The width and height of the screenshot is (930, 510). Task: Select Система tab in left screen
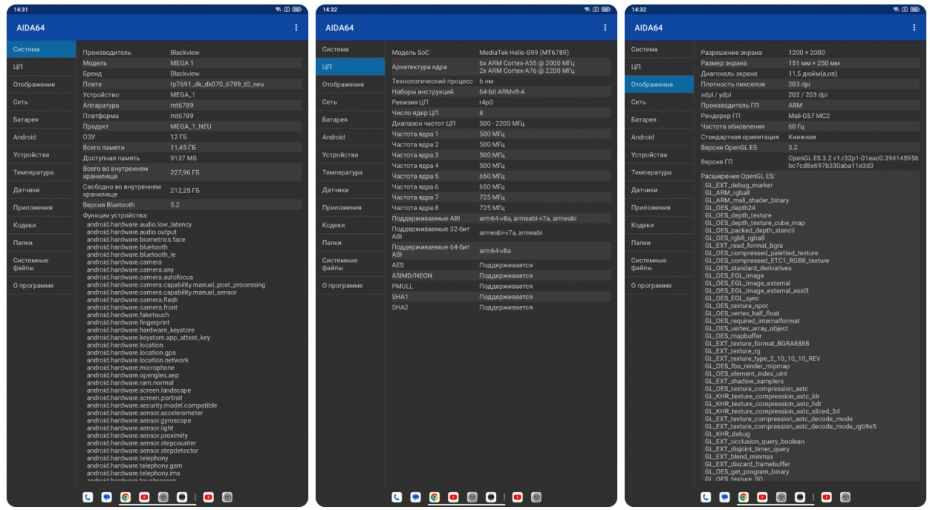(42, 49)
